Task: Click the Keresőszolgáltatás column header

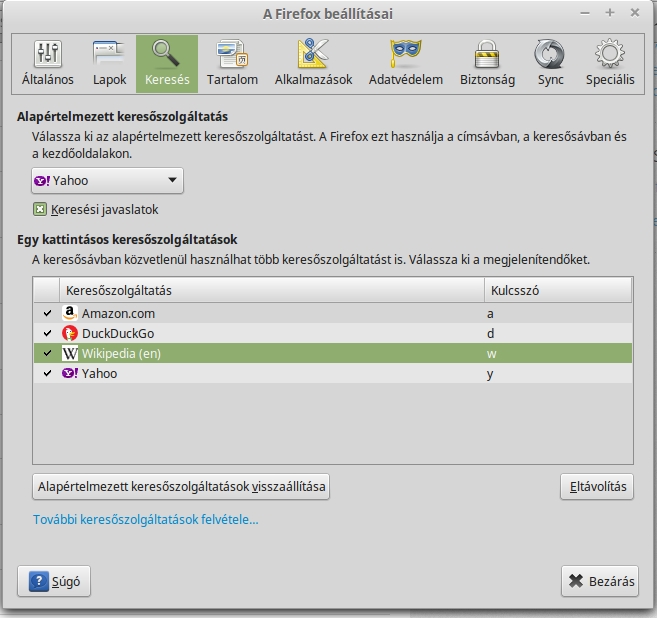Action: pos(272,290)
